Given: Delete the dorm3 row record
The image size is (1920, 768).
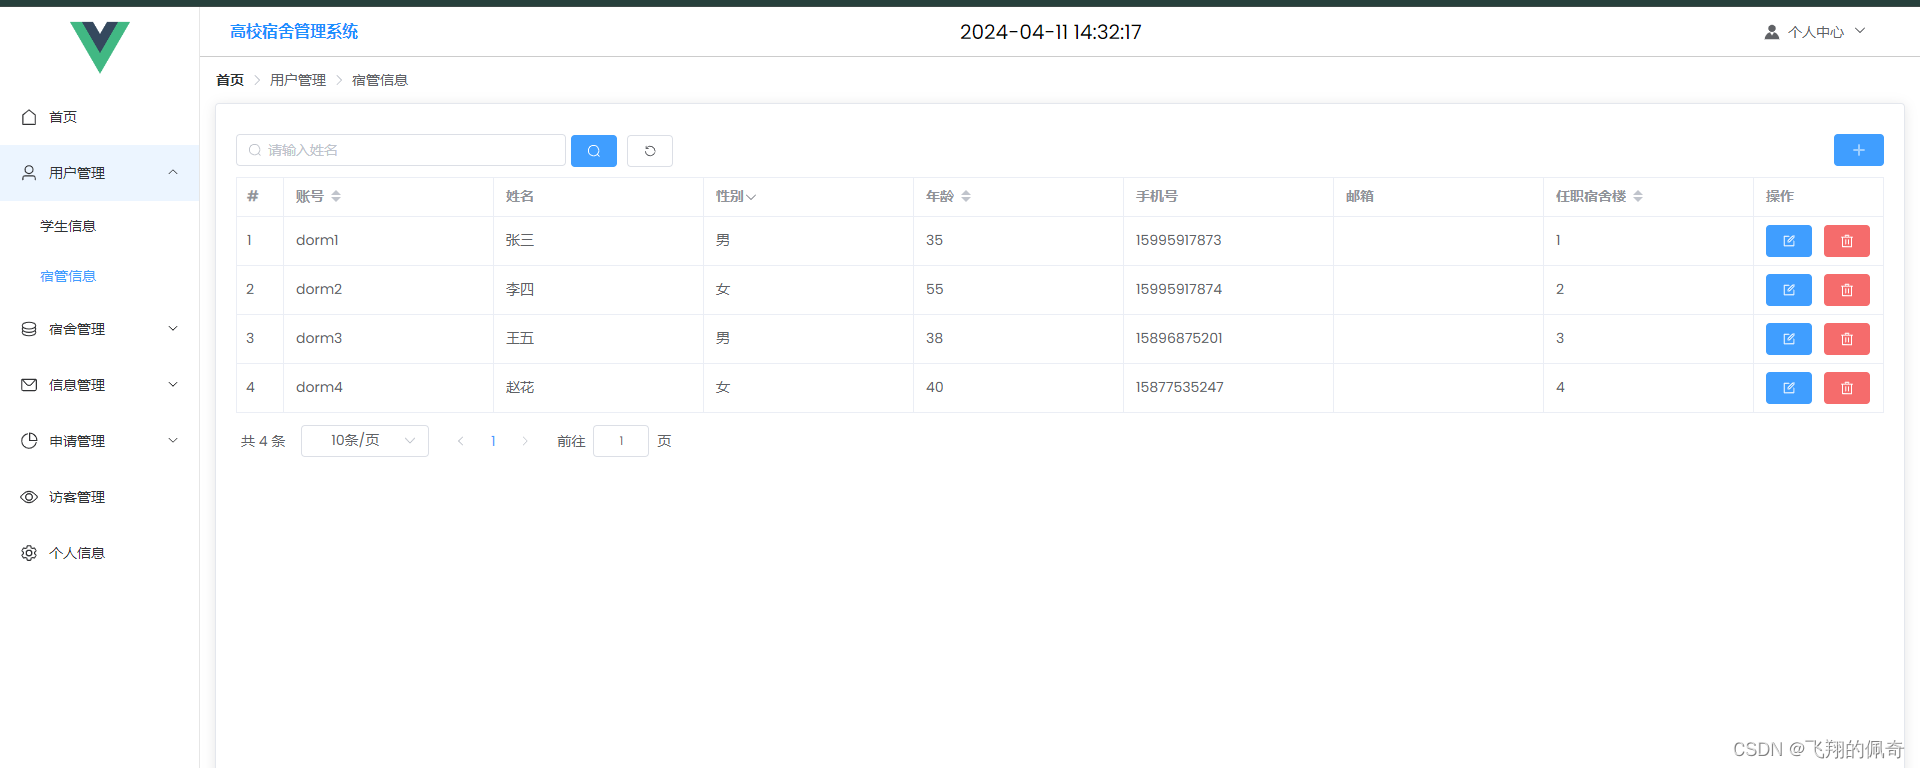Looking at the screenshot, I should [x=1847, y=339].
